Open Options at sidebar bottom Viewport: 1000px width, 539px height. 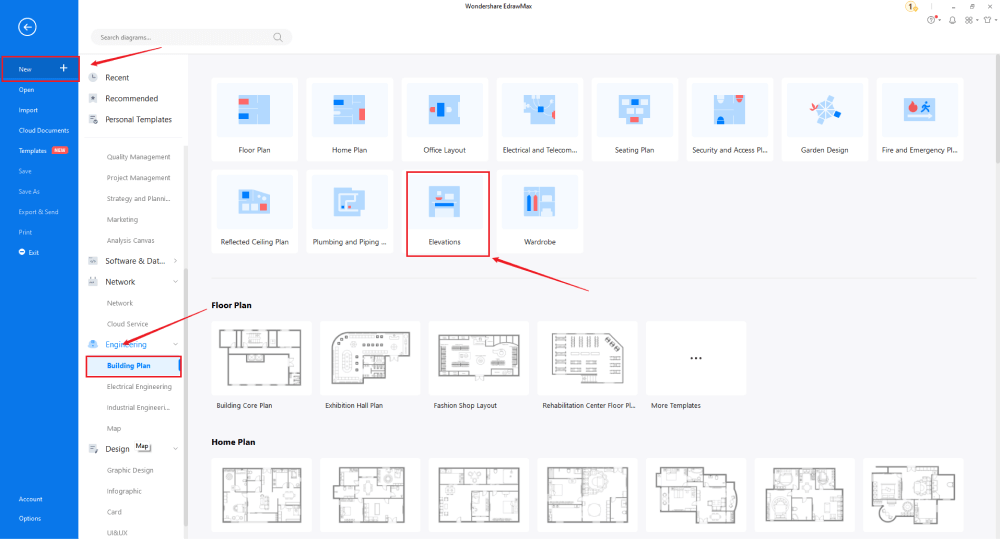coord(29,519)
